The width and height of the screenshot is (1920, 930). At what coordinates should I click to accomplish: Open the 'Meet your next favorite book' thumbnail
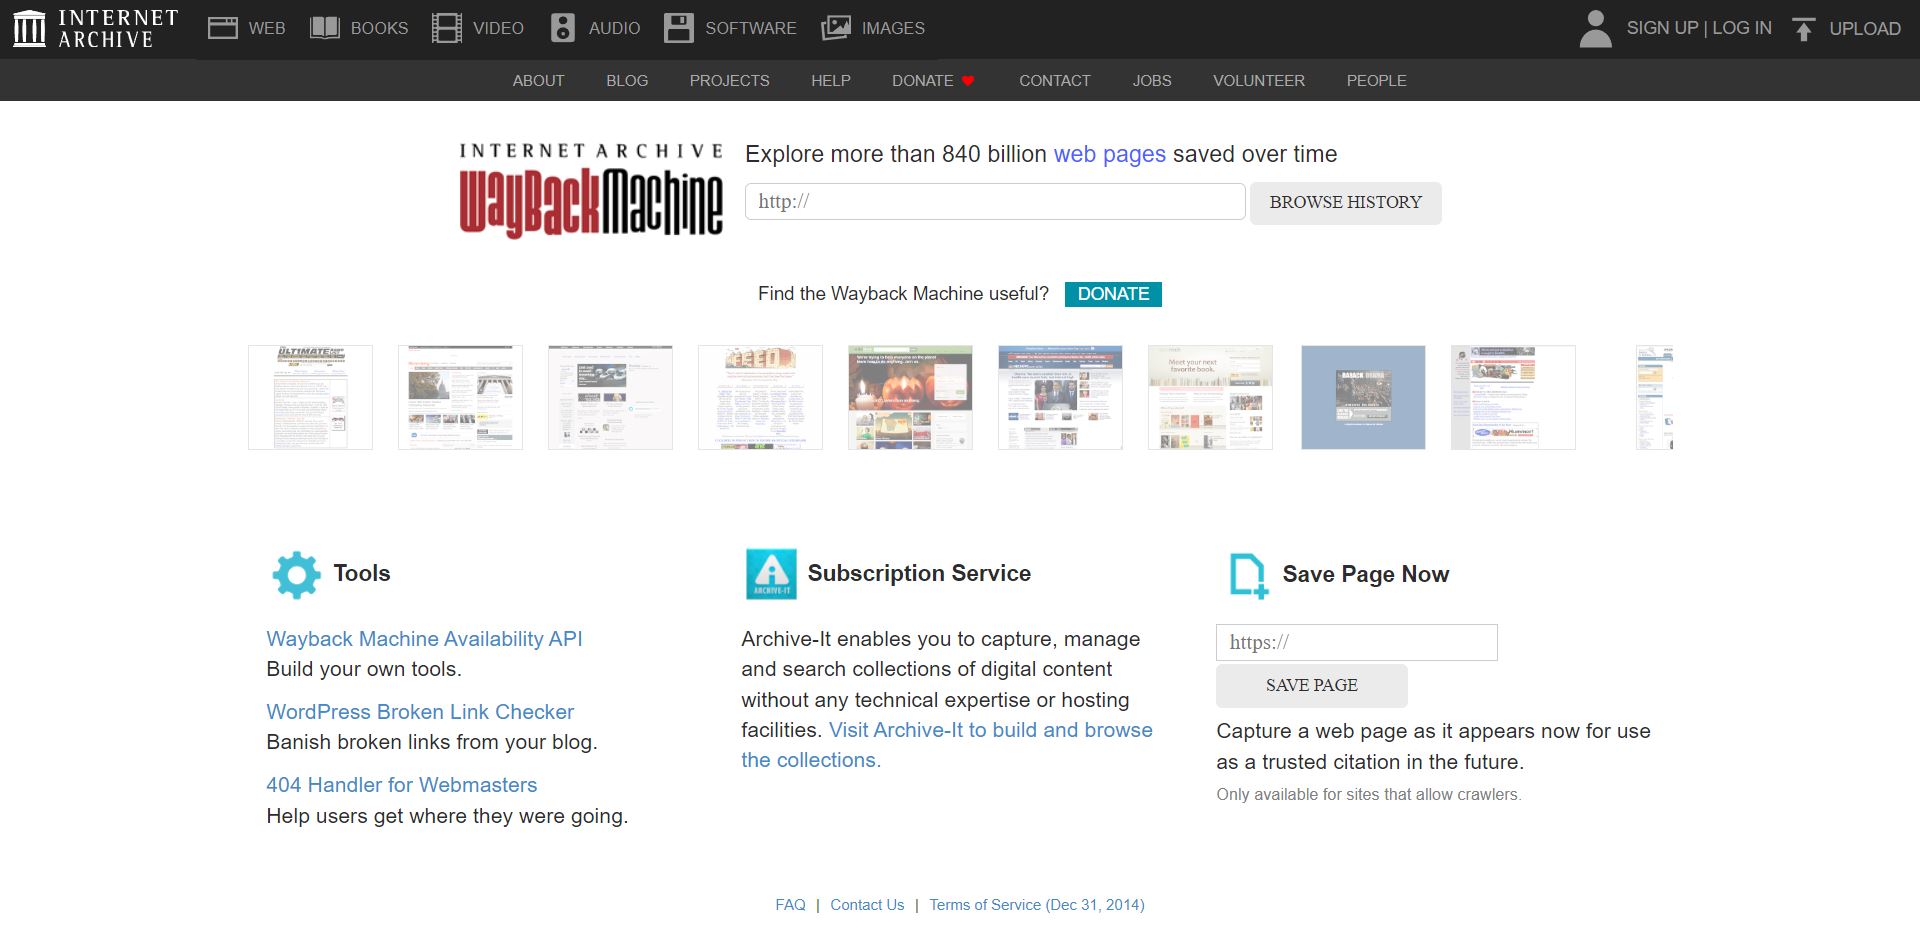(1210, 398)
